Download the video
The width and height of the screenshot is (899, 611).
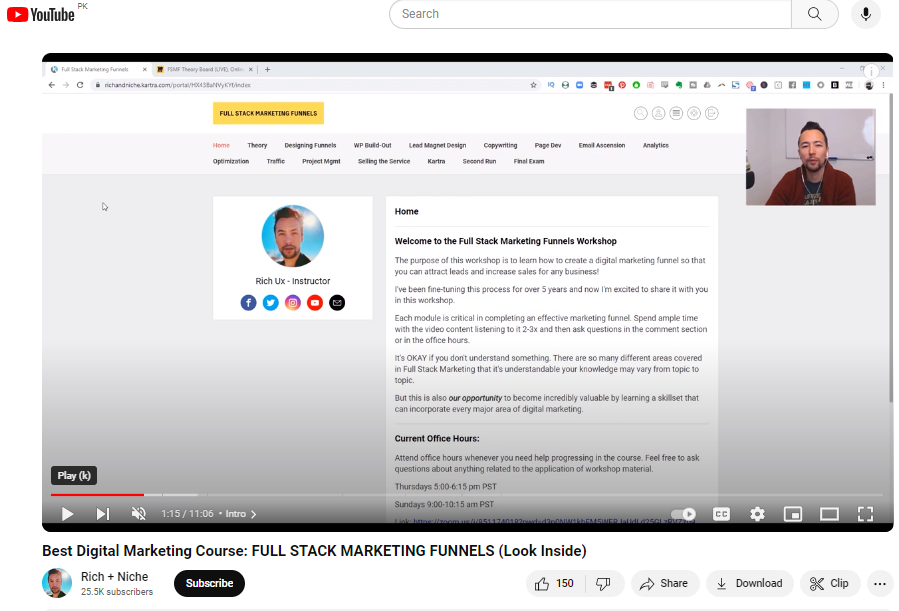tap(749, 583)
